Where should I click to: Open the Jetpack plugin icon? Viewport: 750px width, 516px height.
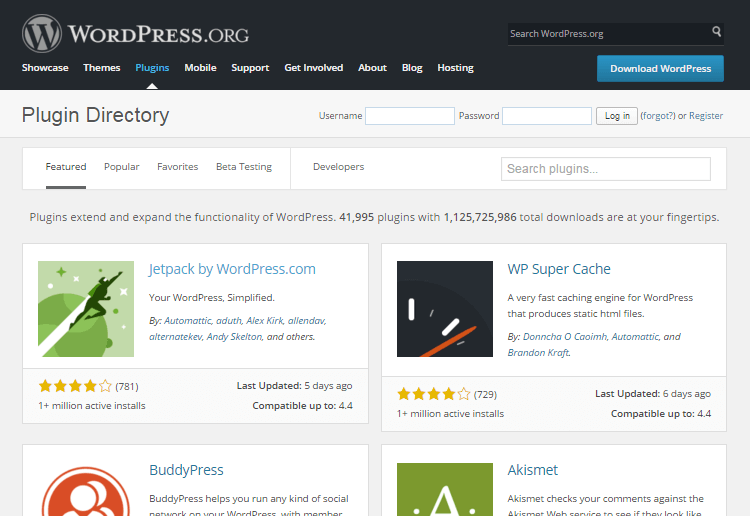[86, 309]
